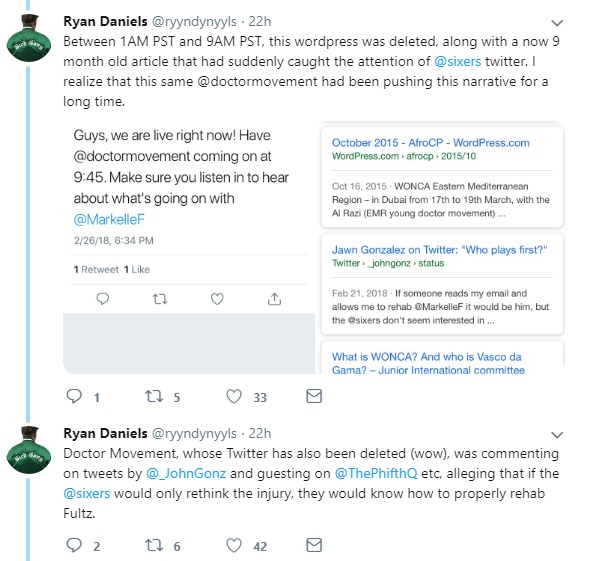View the embedded @MarkelleF tweet screenshot image

tap(189, 247)
